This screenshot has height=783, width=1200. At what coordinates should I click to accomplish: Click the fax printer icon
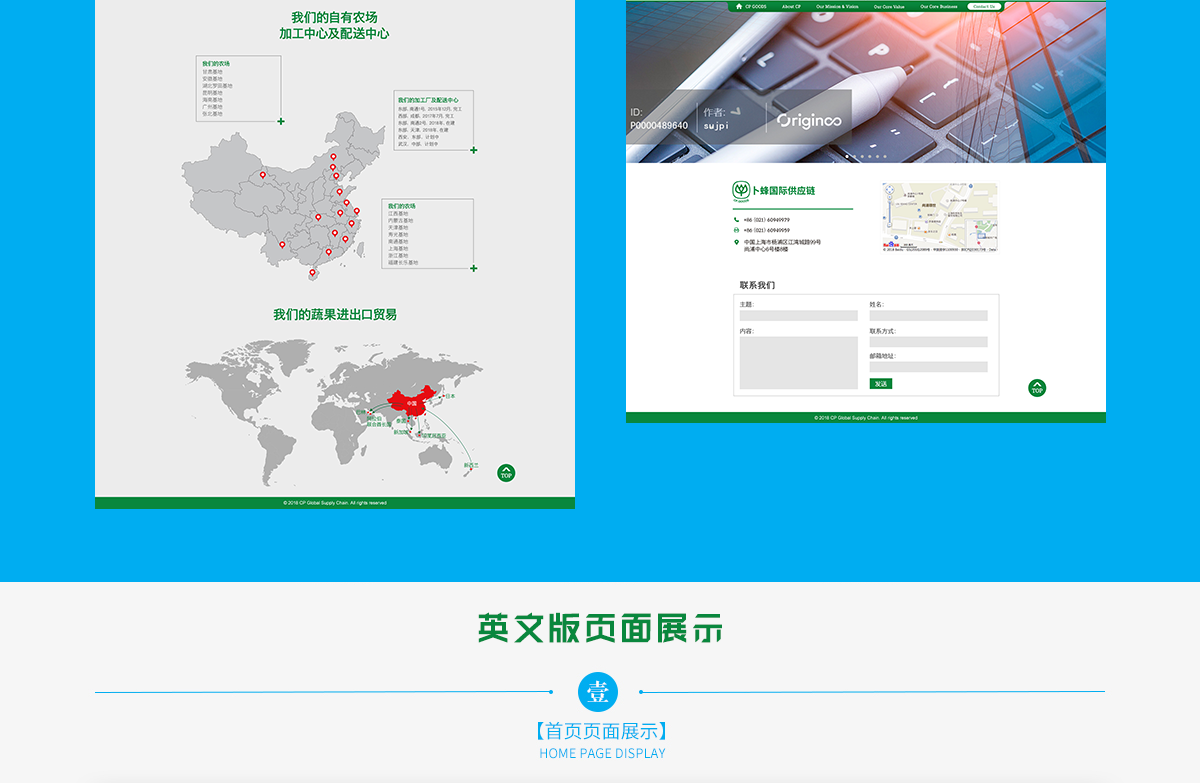pos(737,230)
